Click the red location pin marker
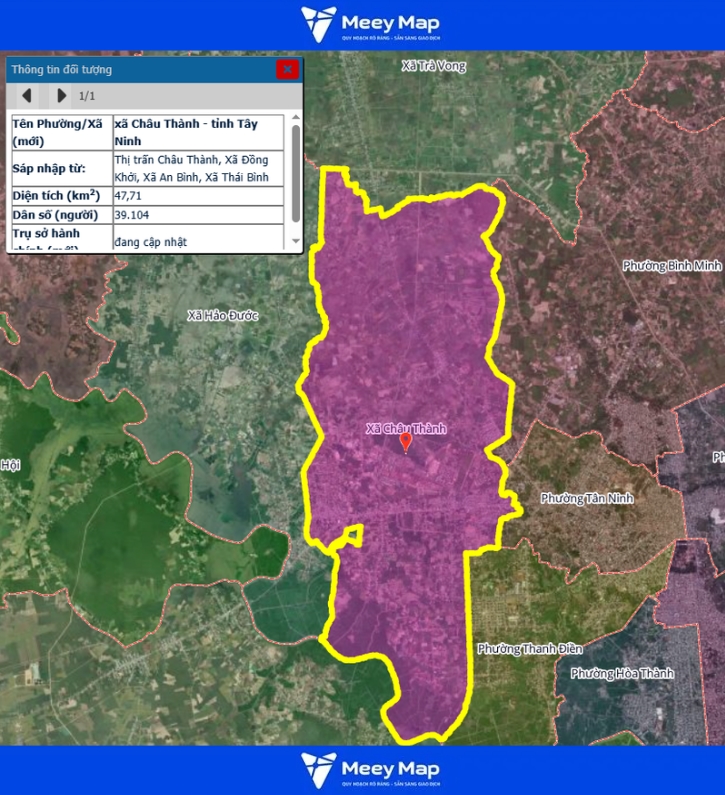 click(x=405, y=442)
